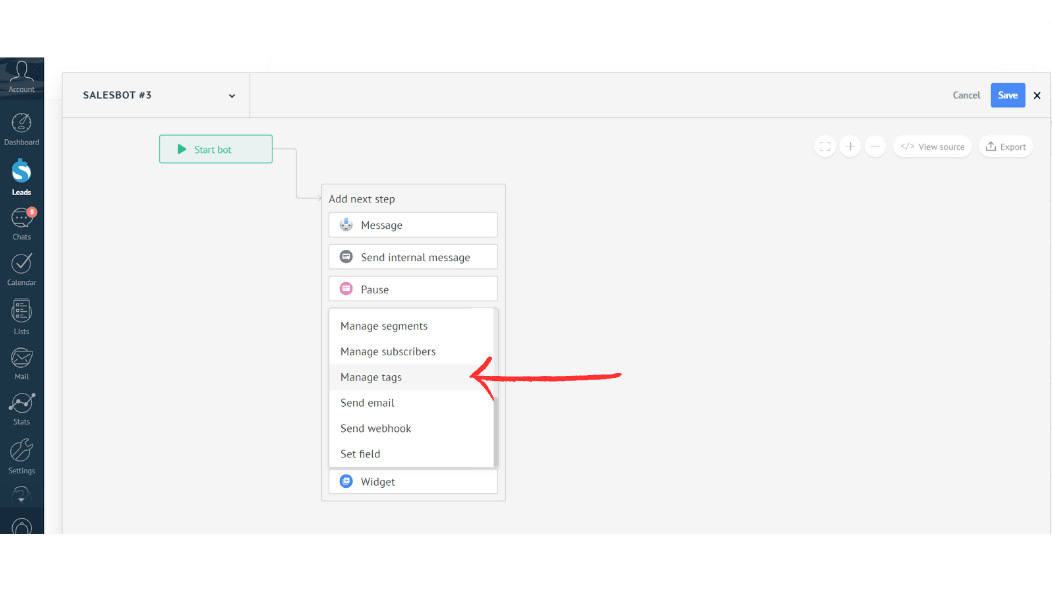The width and height of the screenshot is (1052, 593).
Task: Click the Start bot block
Action: (x=215, y=149)
